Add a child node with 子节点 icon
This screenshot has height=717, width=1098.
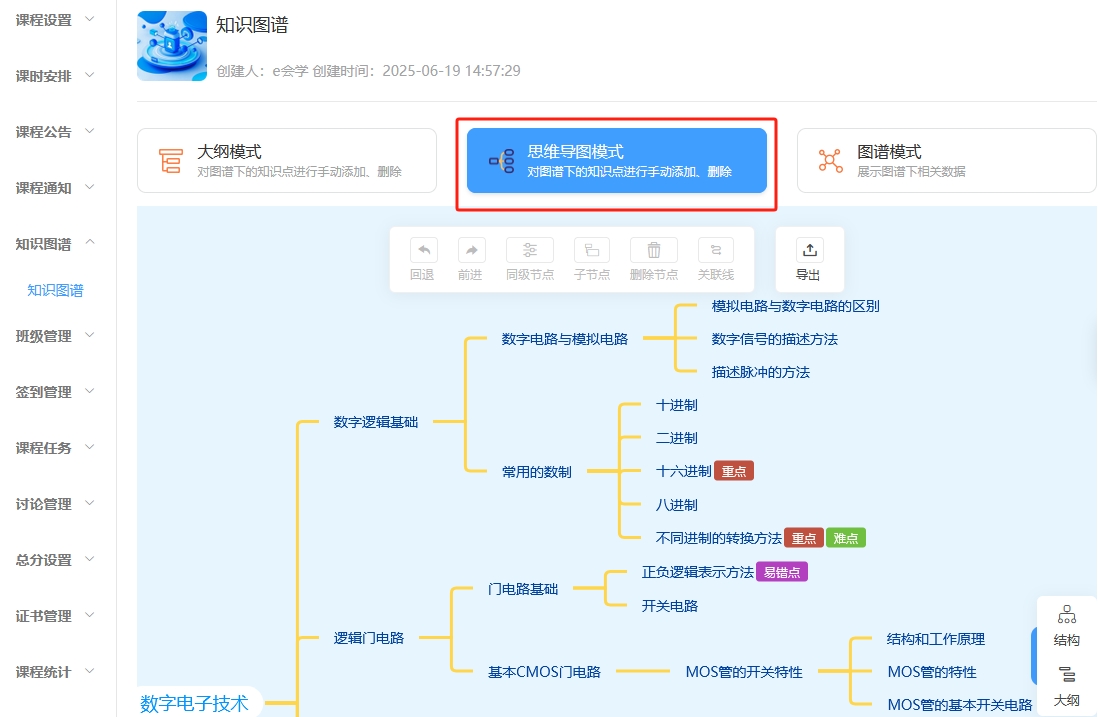pos(591,251)
